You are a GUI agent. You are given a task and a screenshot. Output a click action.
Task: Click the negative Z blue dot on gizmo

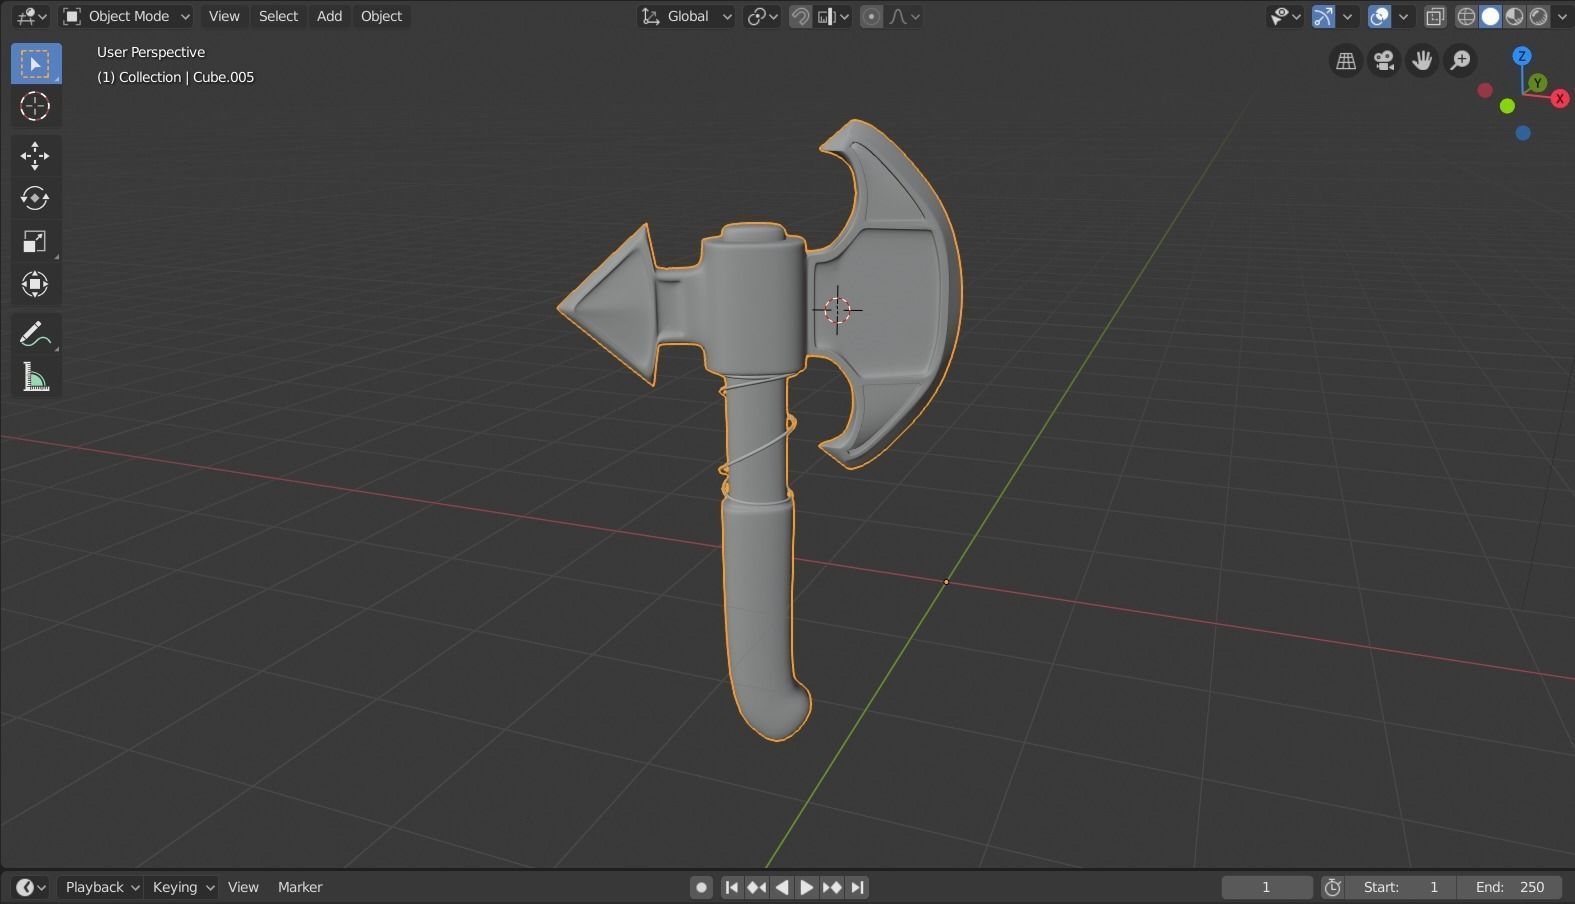[1523, 133]
